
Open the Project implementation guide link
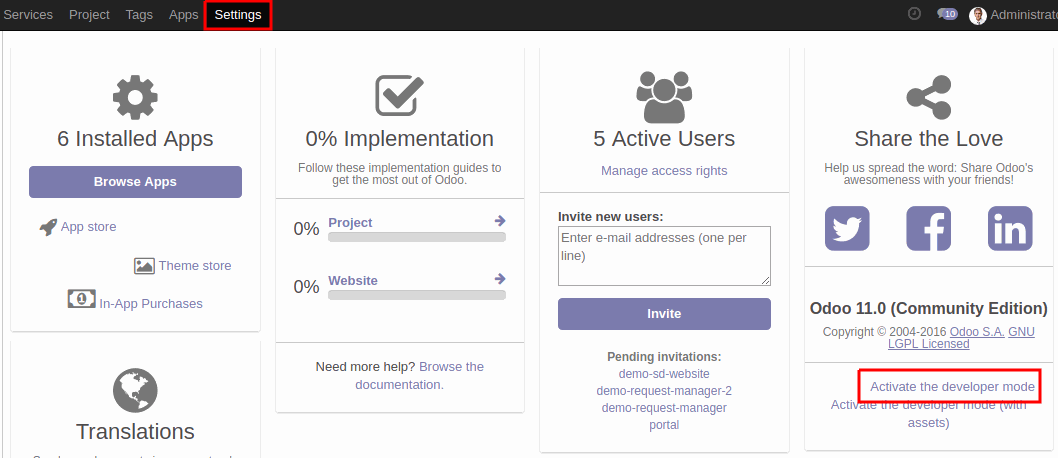pyautogui.click(x=350, y=223)
